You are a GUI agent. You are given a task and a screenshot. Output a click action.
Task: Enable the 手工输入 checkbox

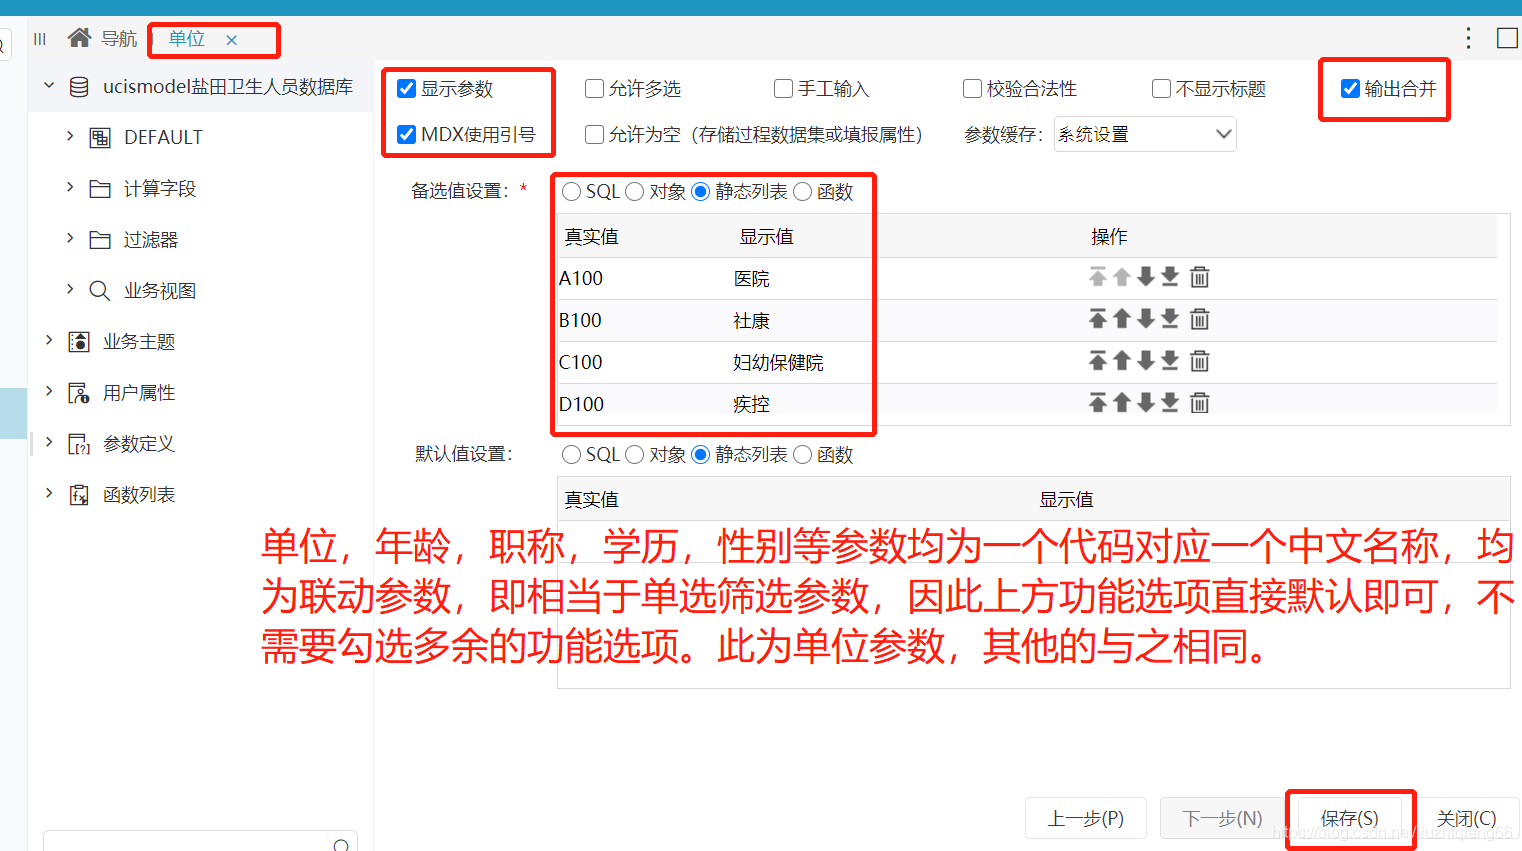click(784, 89)
